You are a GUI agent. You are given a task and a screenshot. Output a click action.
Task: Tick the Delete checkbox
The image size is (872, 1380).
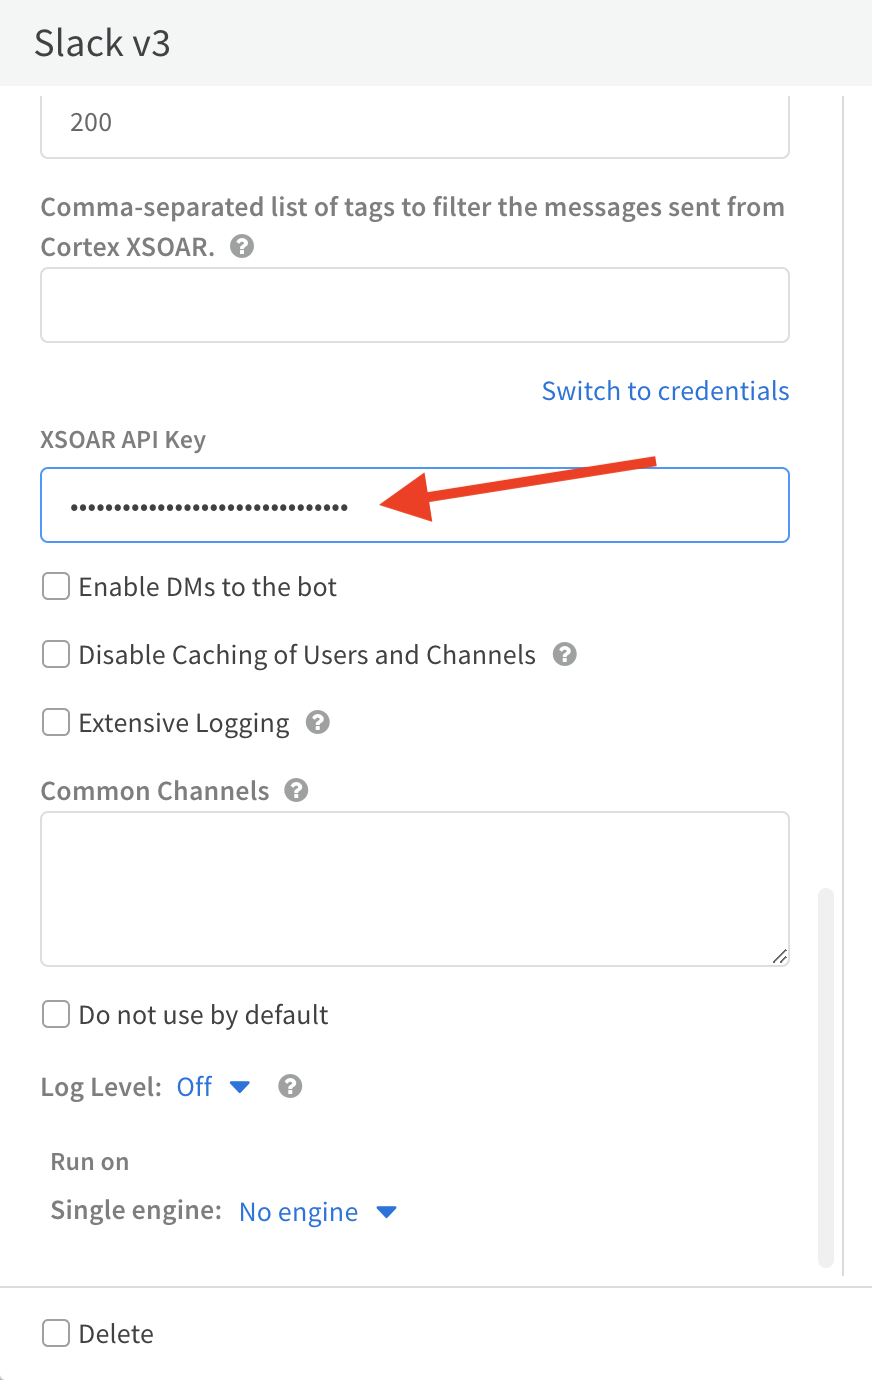pyautogui.click(x=56, y=1333)
